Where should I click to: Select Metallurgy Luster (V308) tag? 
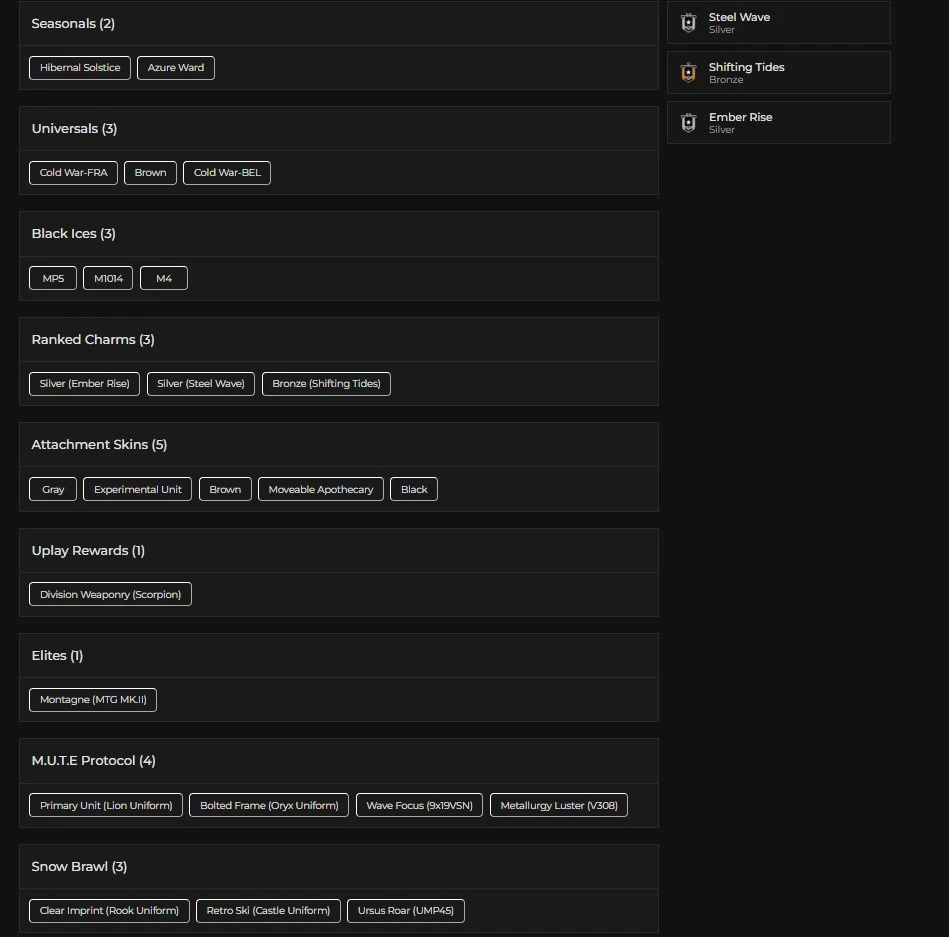coord(559,806)
